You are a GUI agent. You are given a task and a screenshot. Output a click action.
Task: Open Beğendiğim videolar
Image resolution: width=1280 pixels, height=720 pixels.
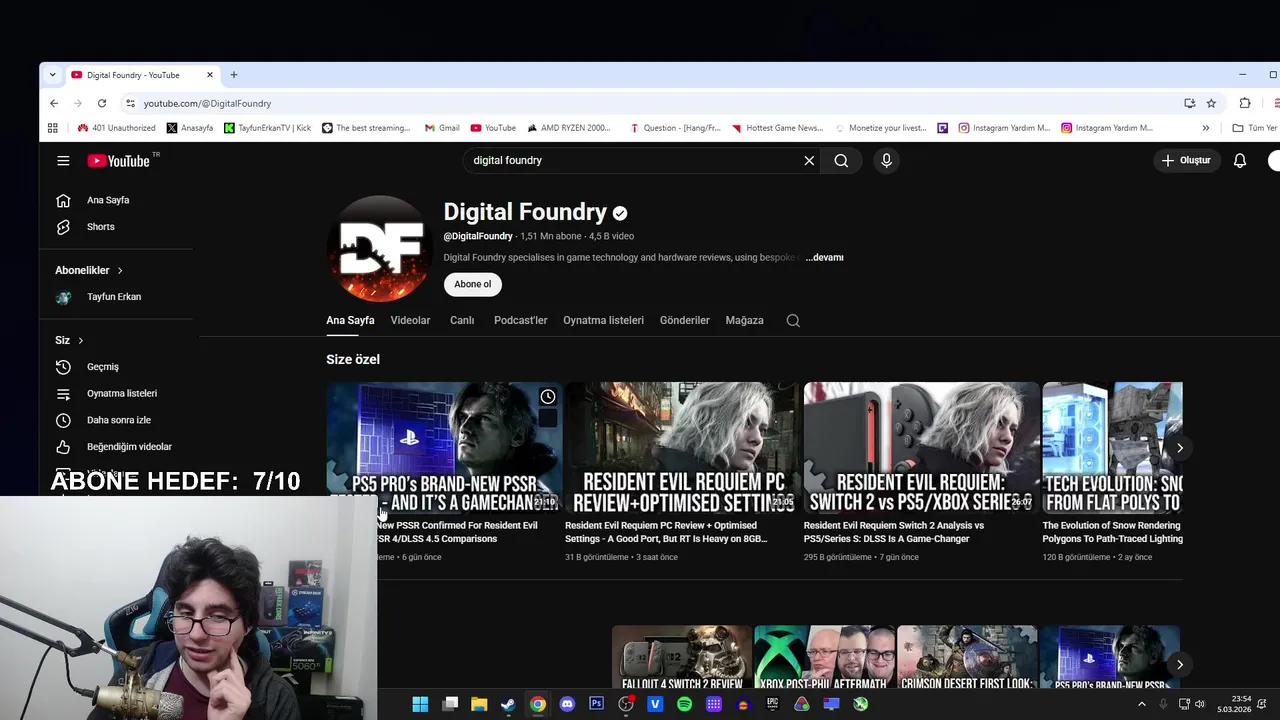point(129,447)
